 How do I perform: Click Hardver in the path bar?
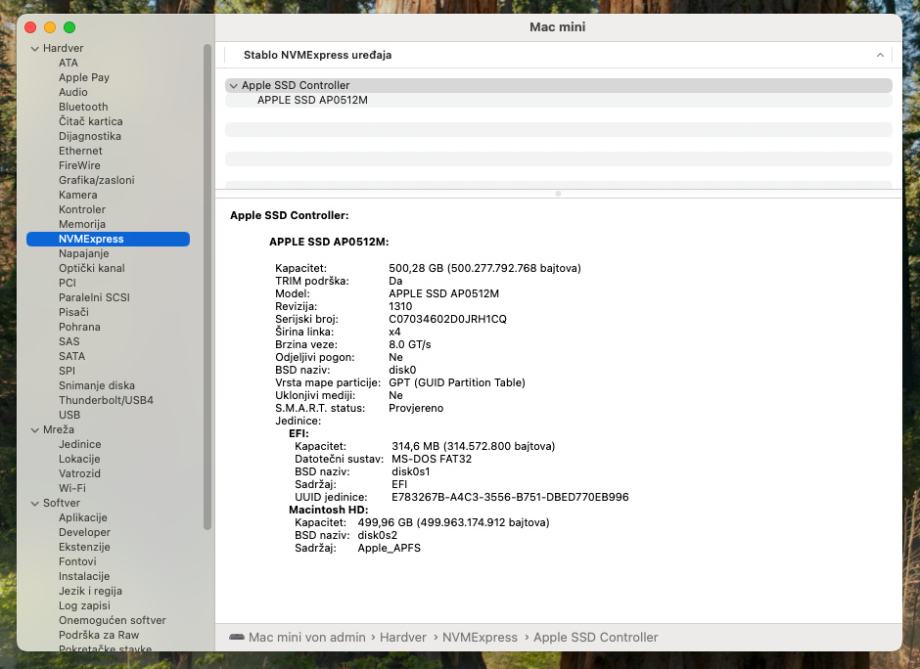pyautogui.click(x=403, y=637)
